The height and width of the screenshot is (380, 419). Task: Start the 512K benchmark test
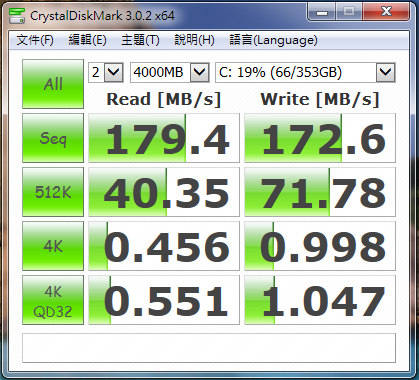coord(53,192)
